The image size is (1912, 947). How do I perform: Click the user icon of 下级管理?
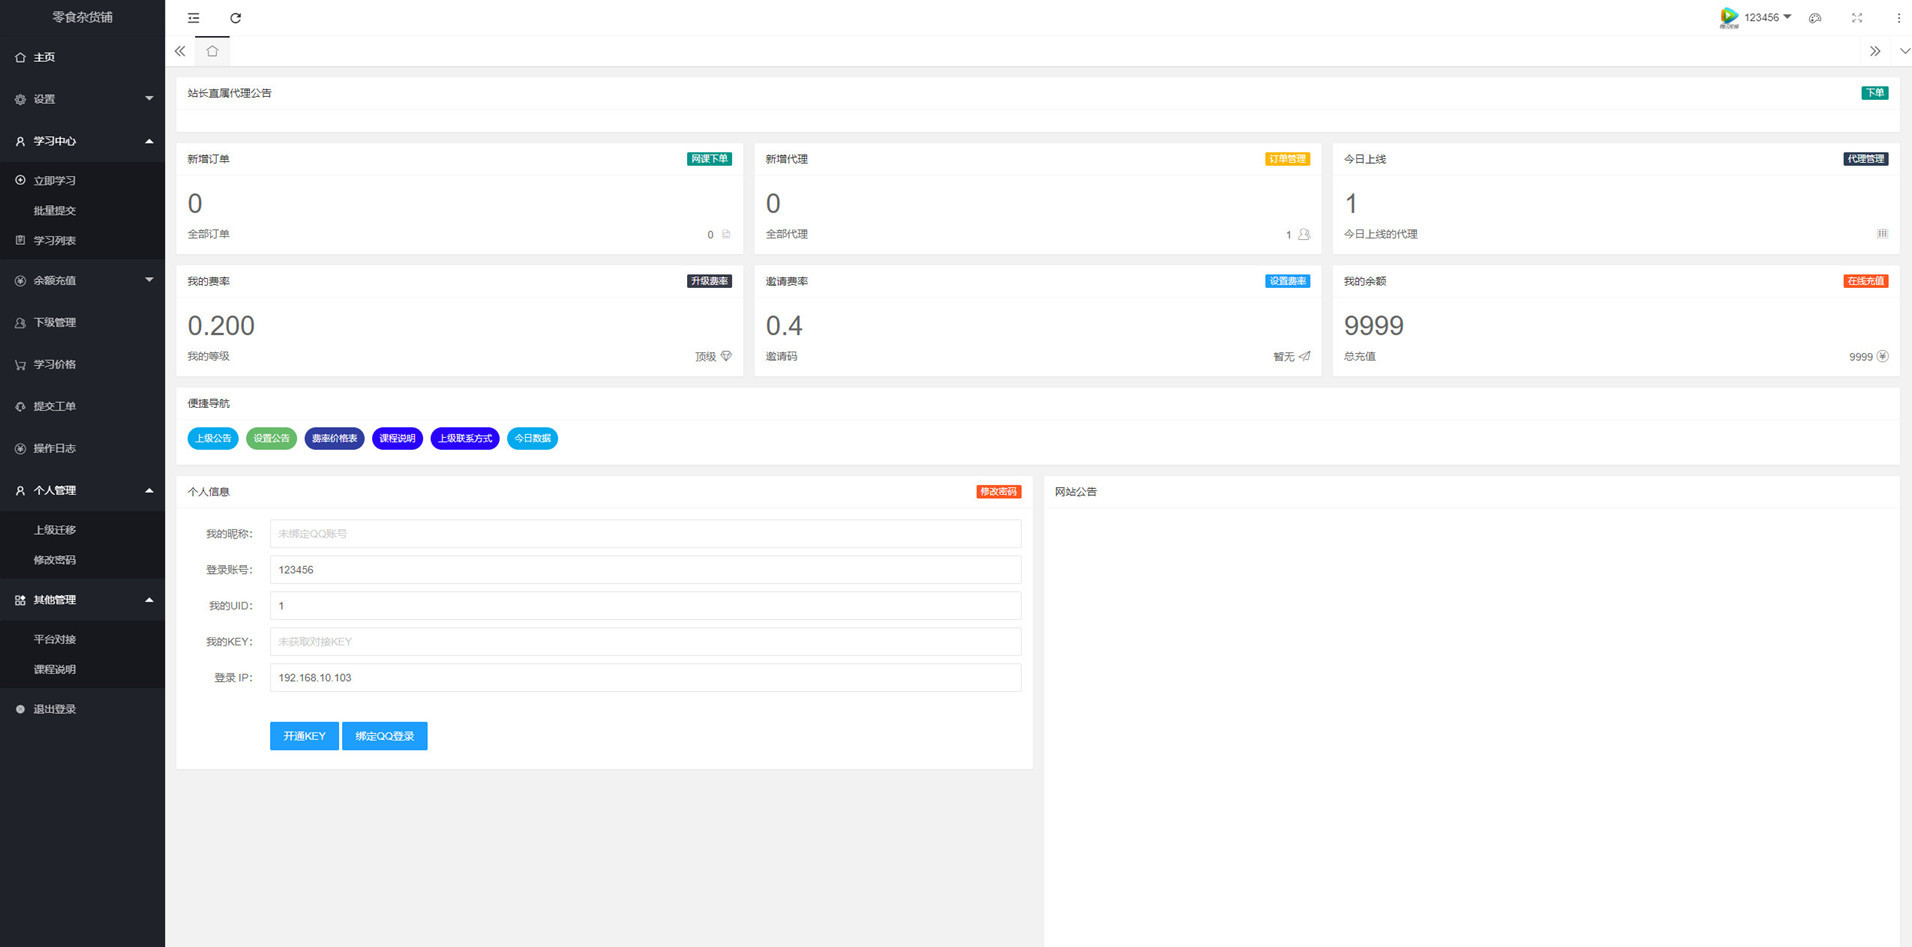(20, 323)
